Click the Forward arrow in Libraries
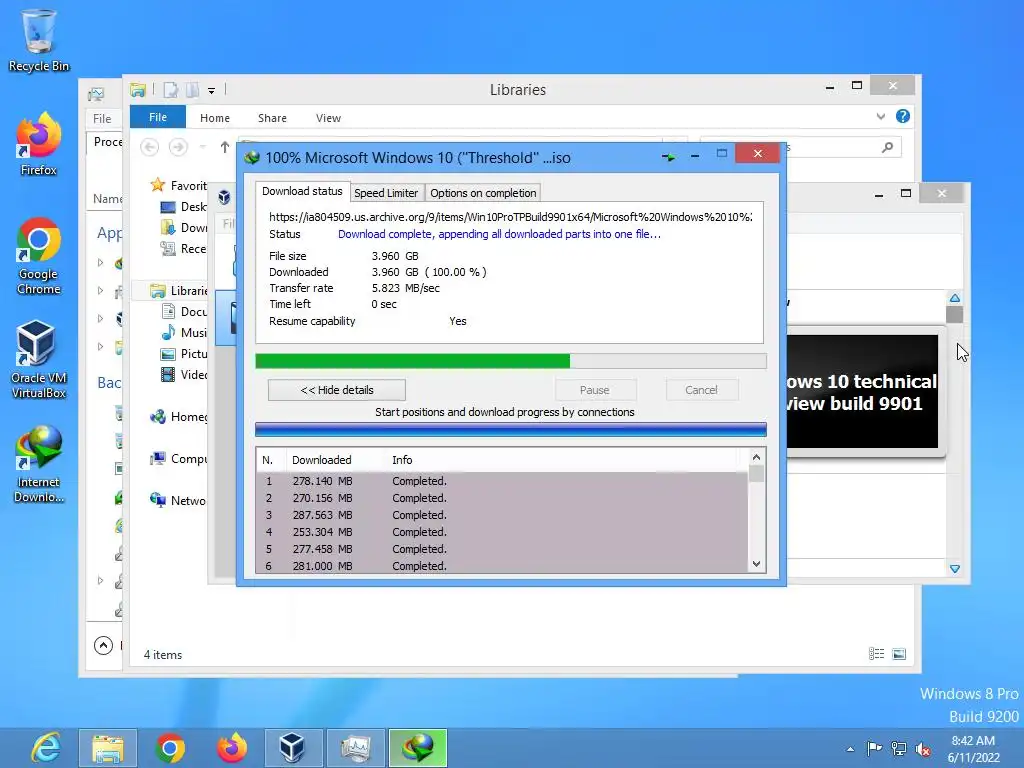 178,147
